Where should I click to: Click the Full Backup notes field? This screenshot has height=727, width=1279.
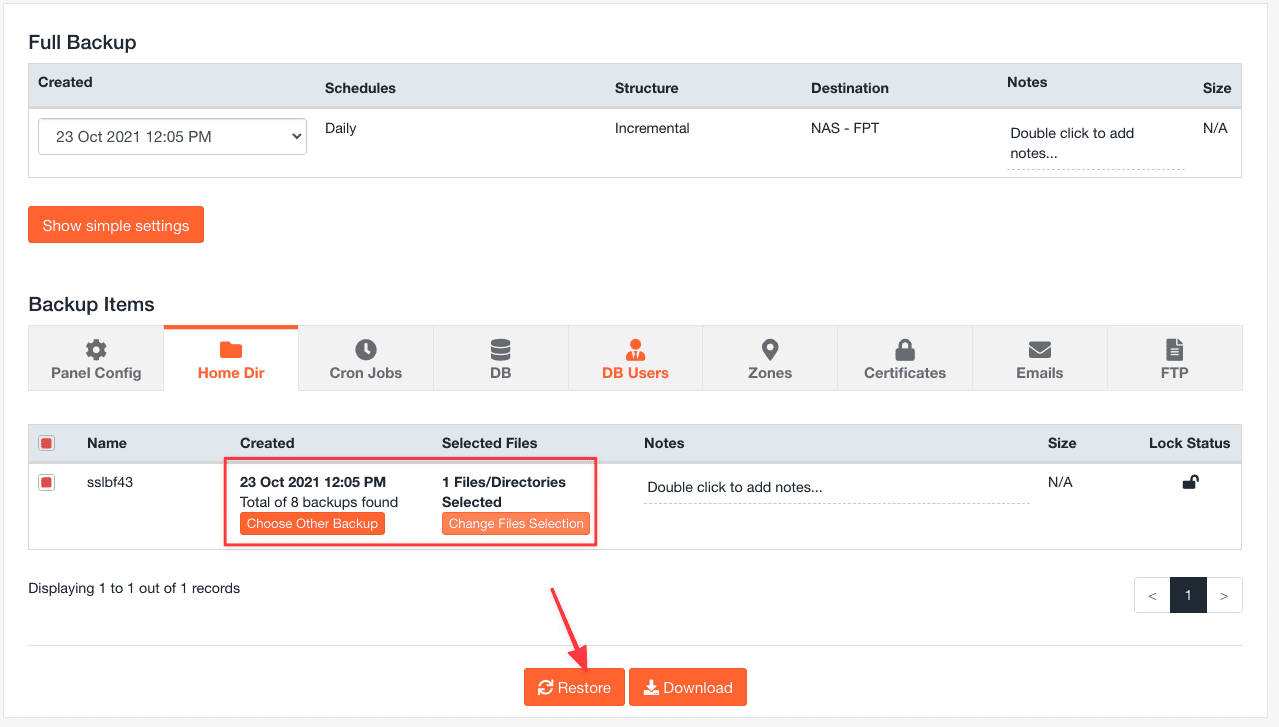(1095, 143)
